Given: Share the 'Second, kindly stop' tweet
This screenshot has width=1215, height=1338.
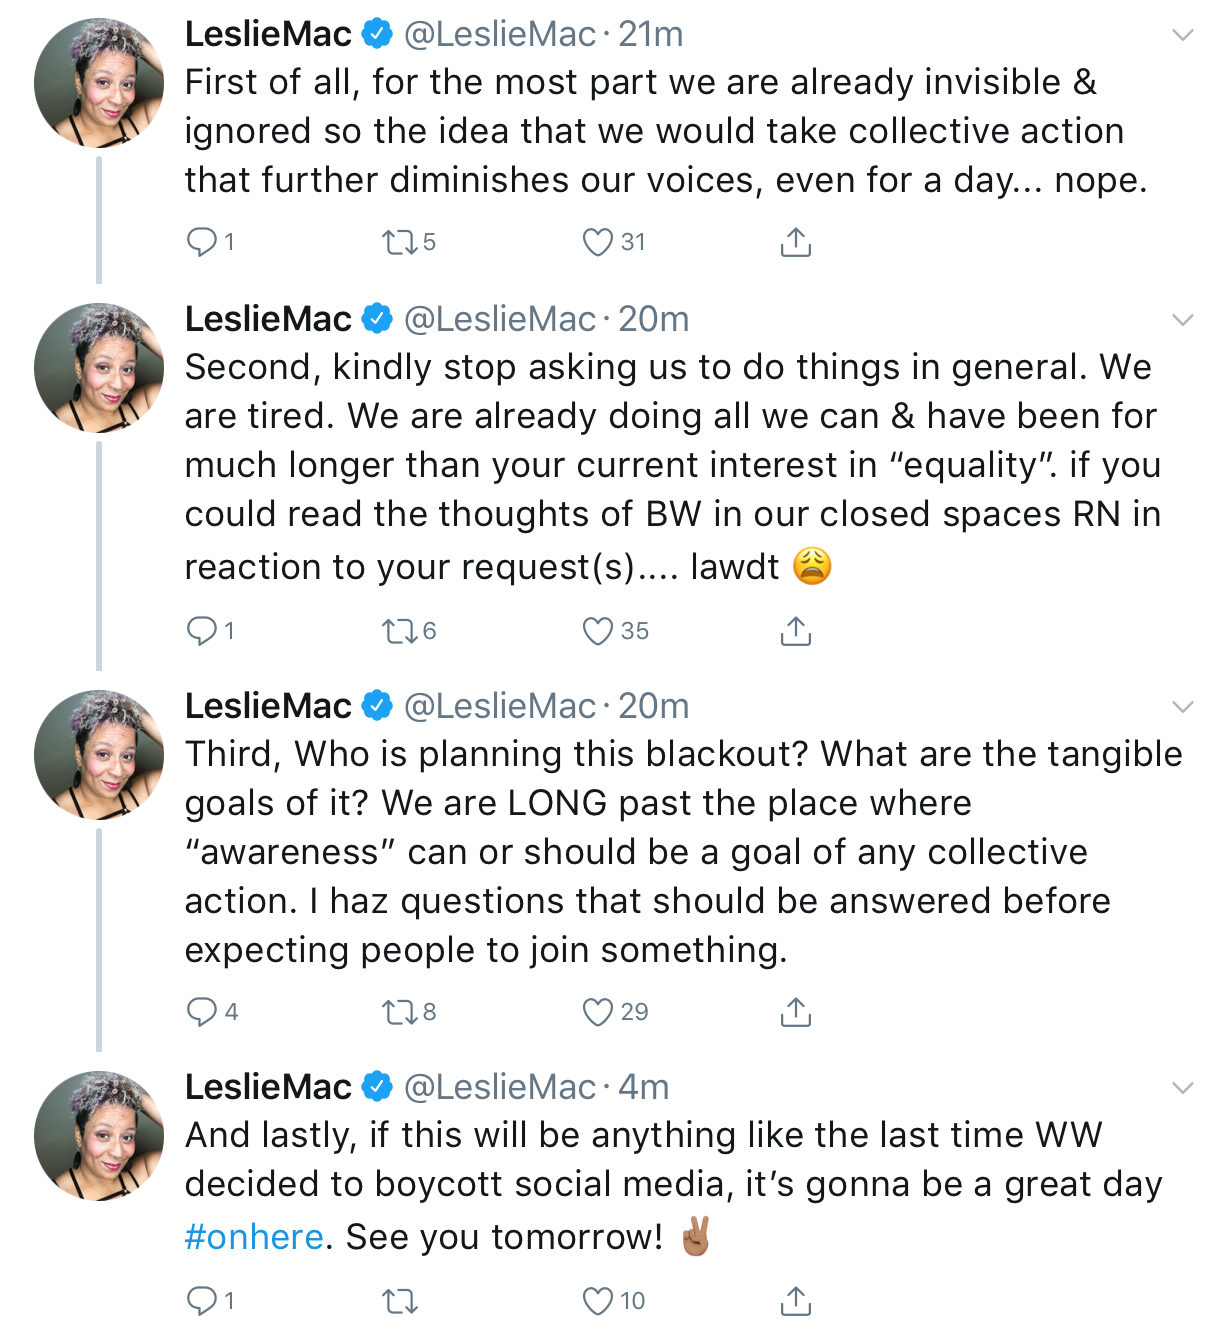Looking at the screenshot, I should point(795,631).
